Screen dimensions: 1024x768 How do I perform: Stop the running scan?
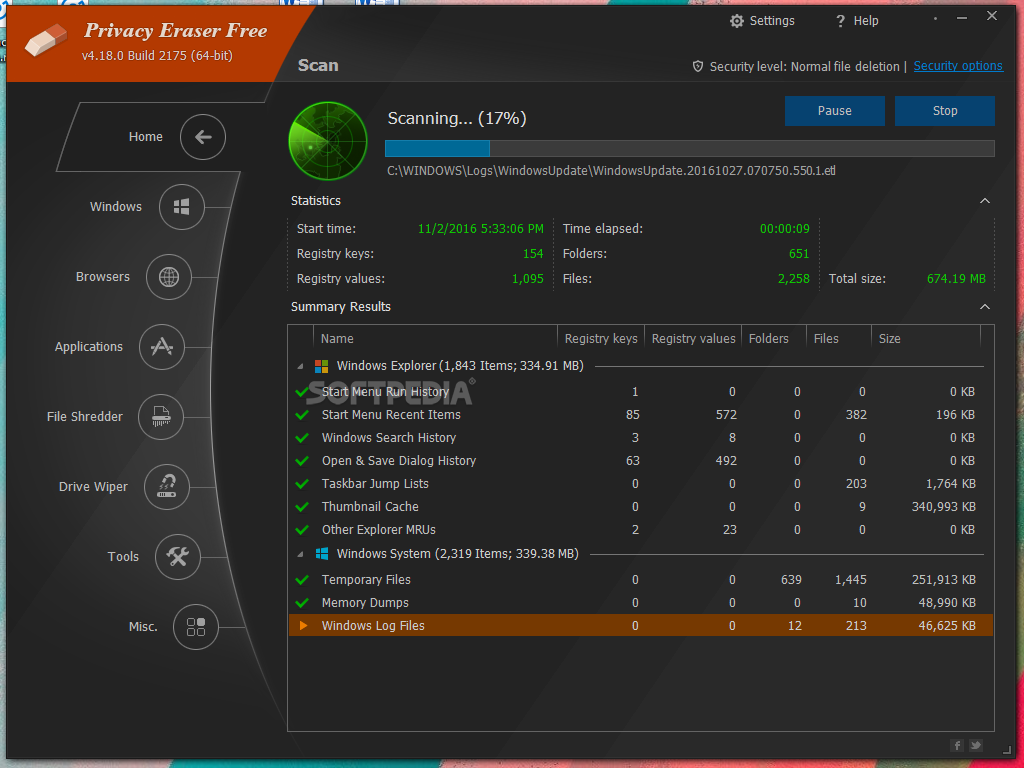(945, 111)
